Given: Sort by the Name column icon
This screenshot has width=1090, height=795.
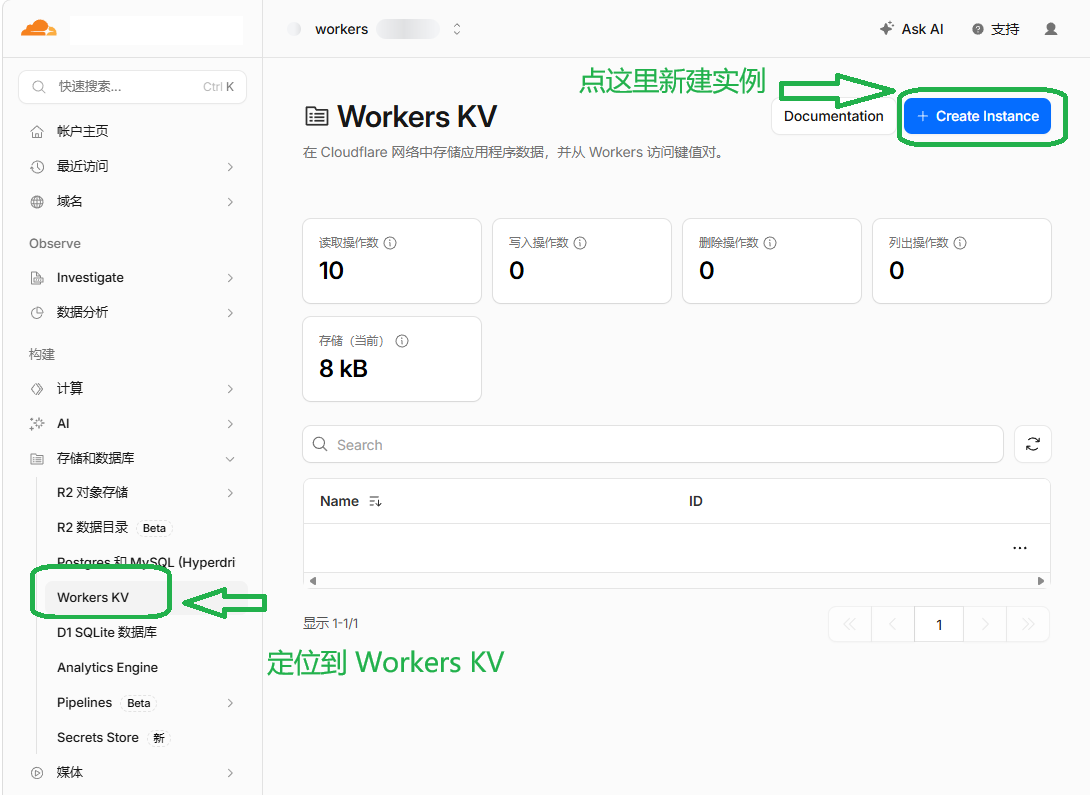Looking at the screenshot, I should (x=375, y=502).
